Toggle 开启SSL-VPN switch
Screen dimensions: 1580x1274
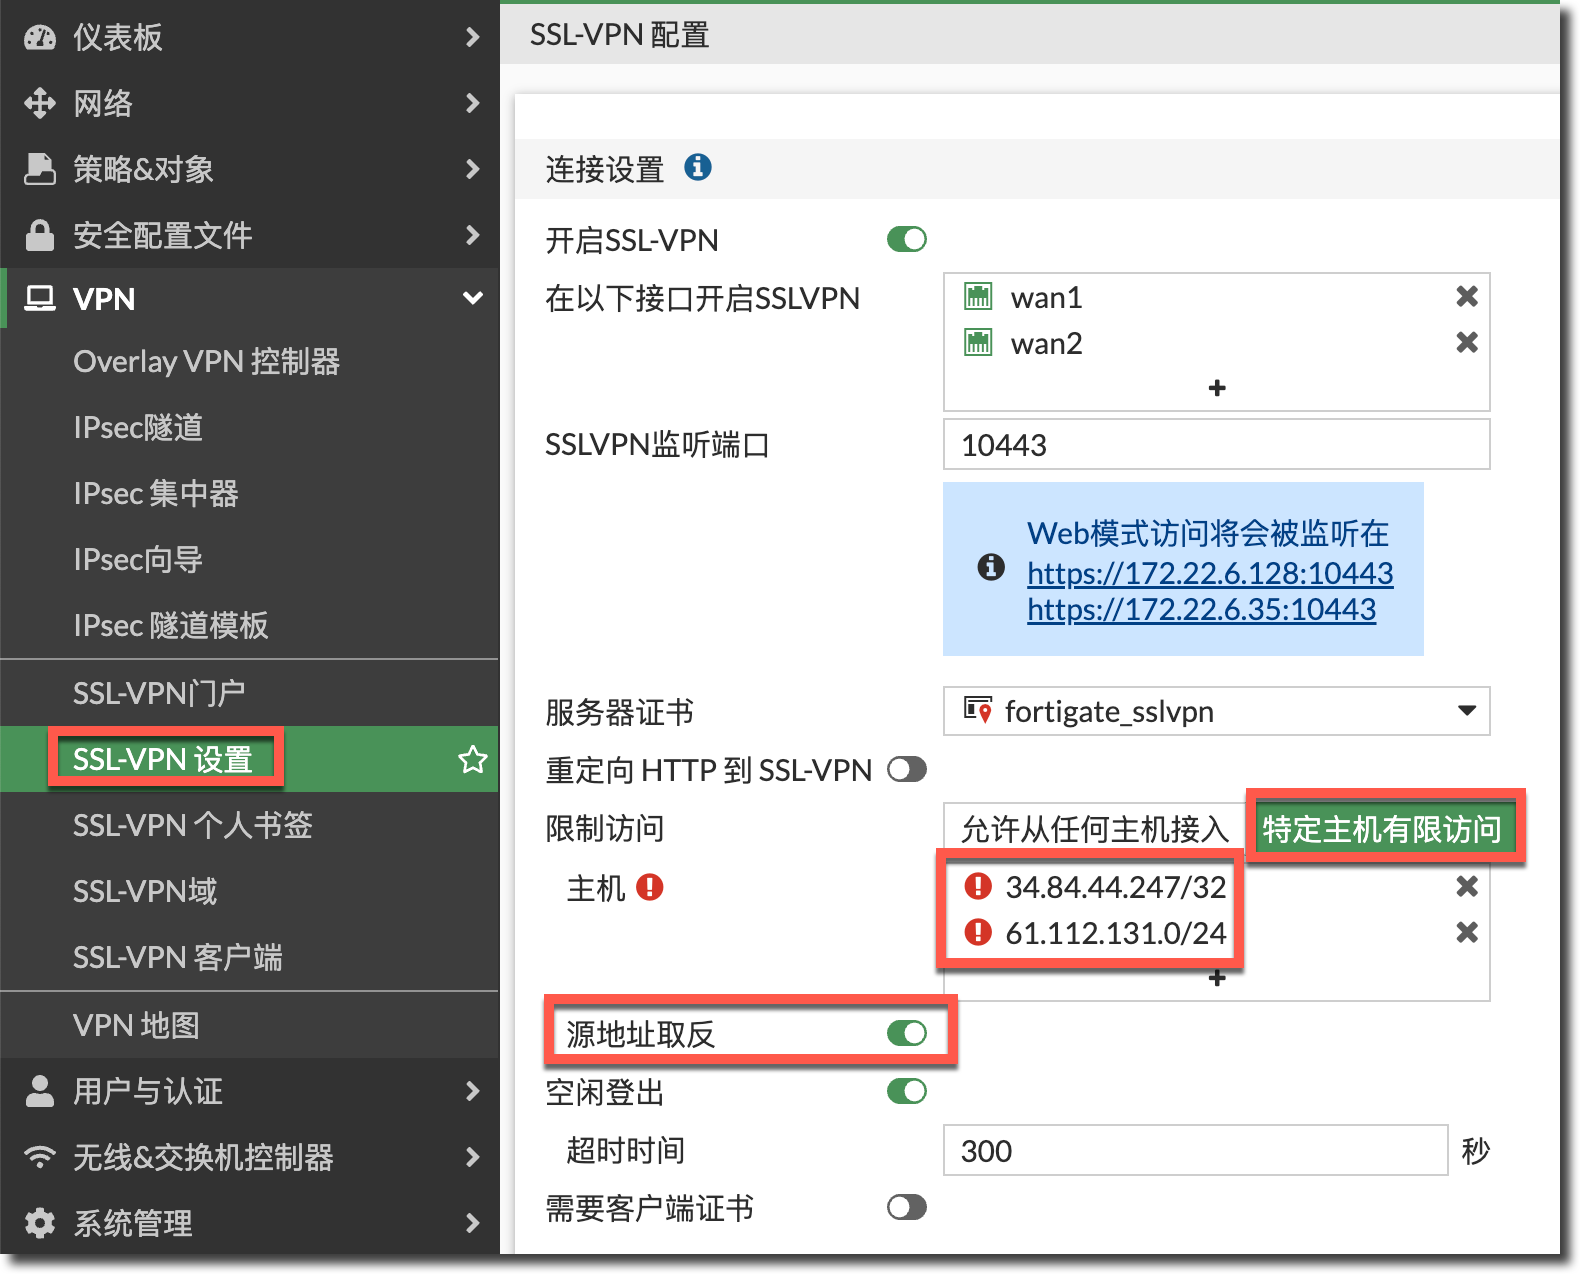point(907,239)
